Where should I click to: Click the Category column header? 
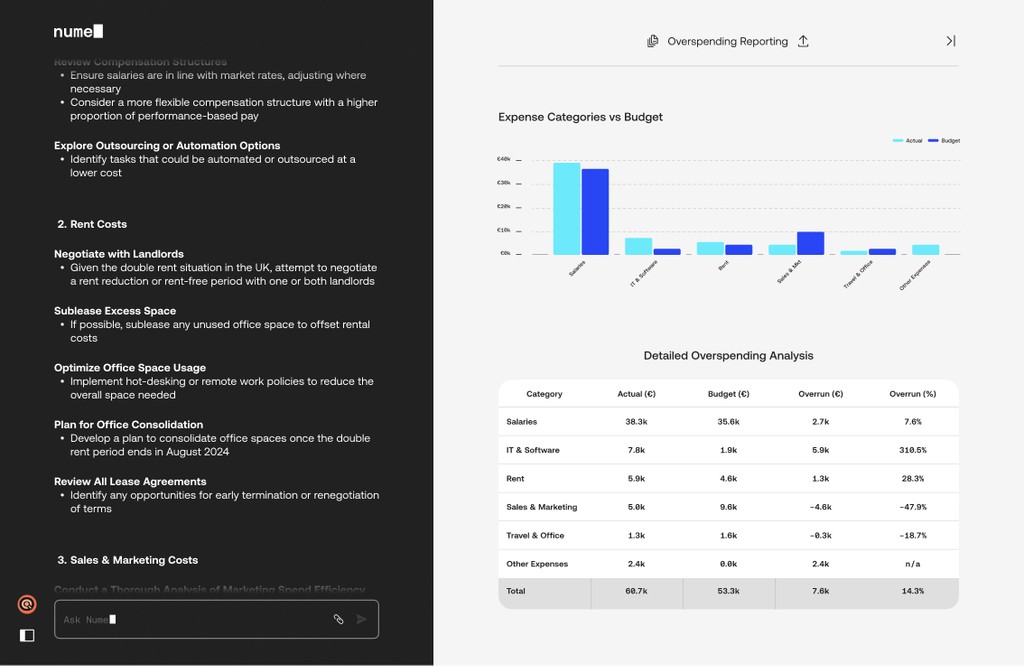pyautogui.click(x=544, y=394)
